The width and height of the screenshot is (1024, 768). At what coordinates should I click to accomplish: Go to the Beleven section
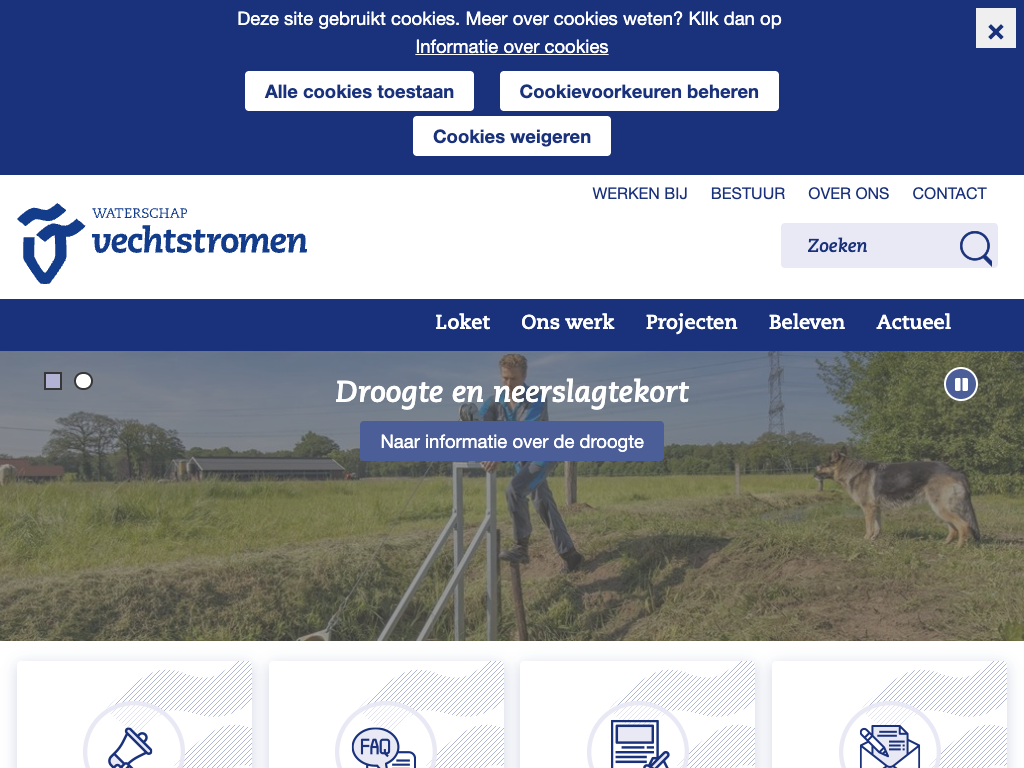(x=807, y=322)
